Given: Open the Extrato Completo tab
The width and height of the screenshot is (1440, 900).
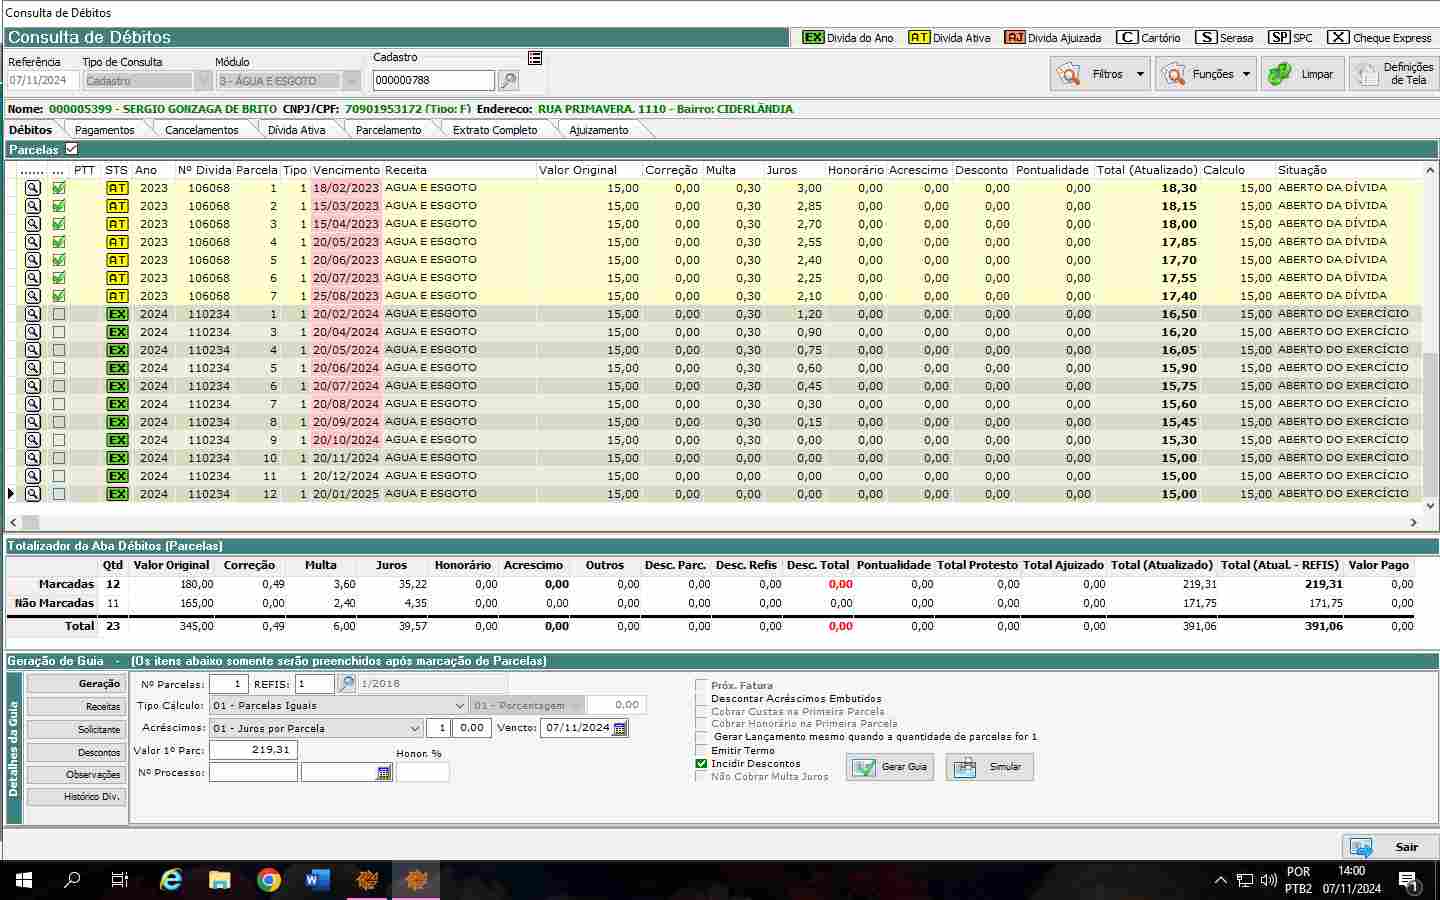Looking at the screenshot, I should click(x=494, y=130).
